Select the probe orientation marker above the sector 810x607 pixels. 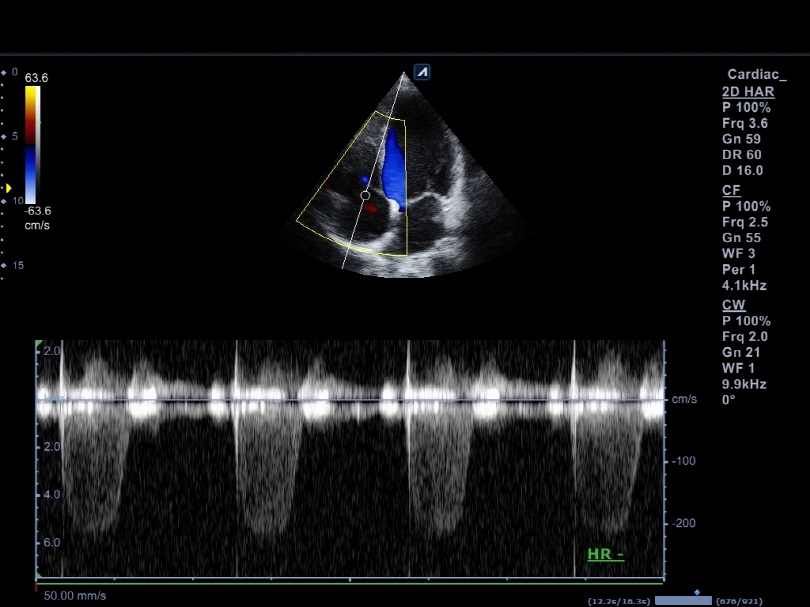coord(423,72)
